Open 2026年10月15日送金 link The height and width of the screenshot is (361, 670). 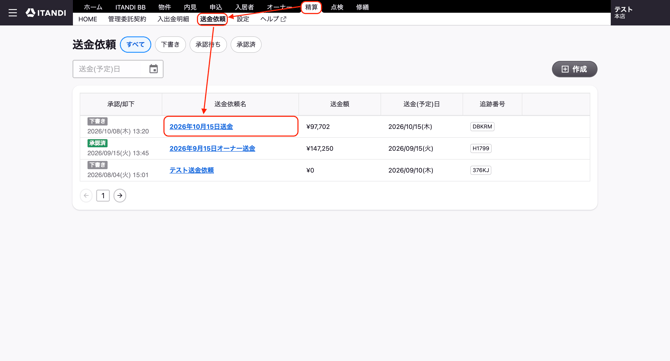click(x=201, y=126)
